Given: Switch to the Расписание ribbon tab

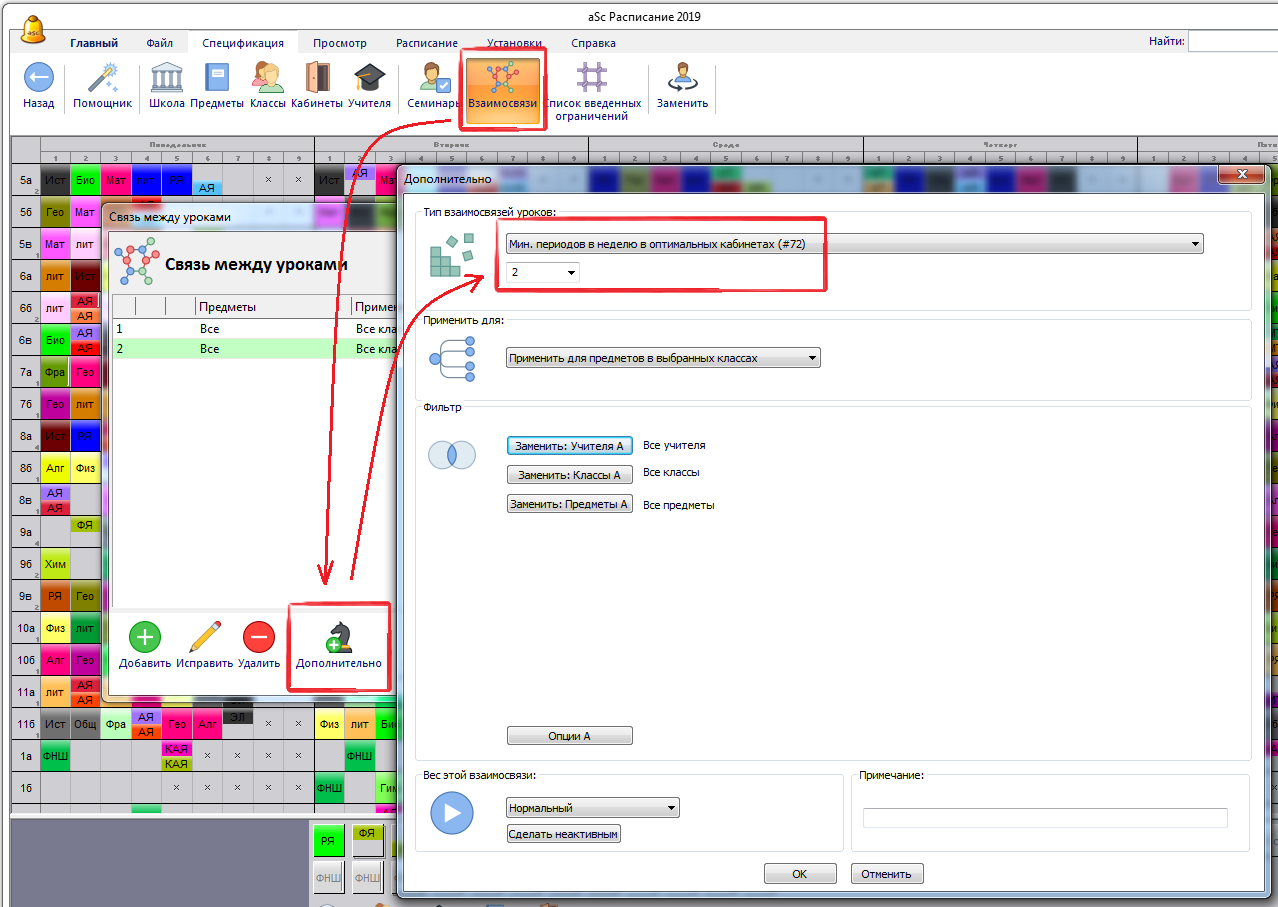Looking at the screenshot, I should pyautogui.click(x=426, y=43).
